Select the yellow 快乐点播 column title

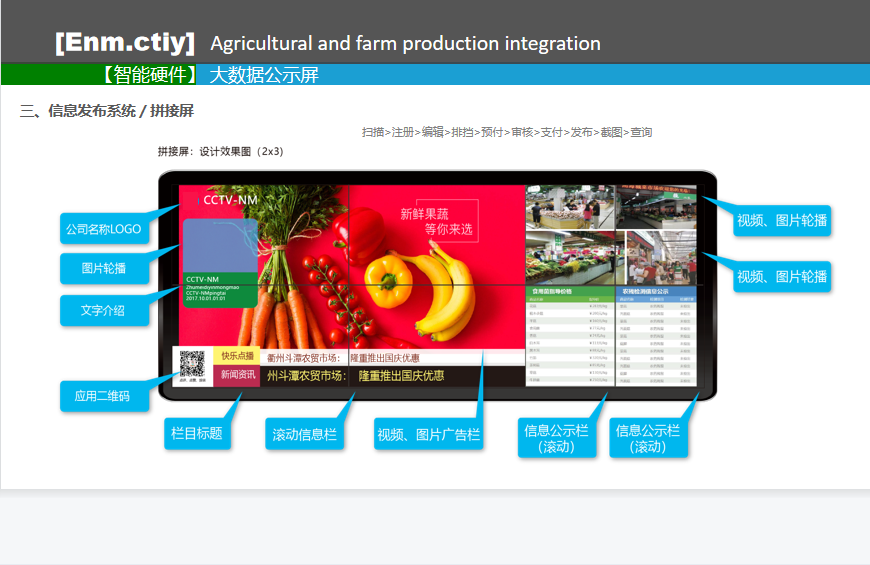(237, 357)
